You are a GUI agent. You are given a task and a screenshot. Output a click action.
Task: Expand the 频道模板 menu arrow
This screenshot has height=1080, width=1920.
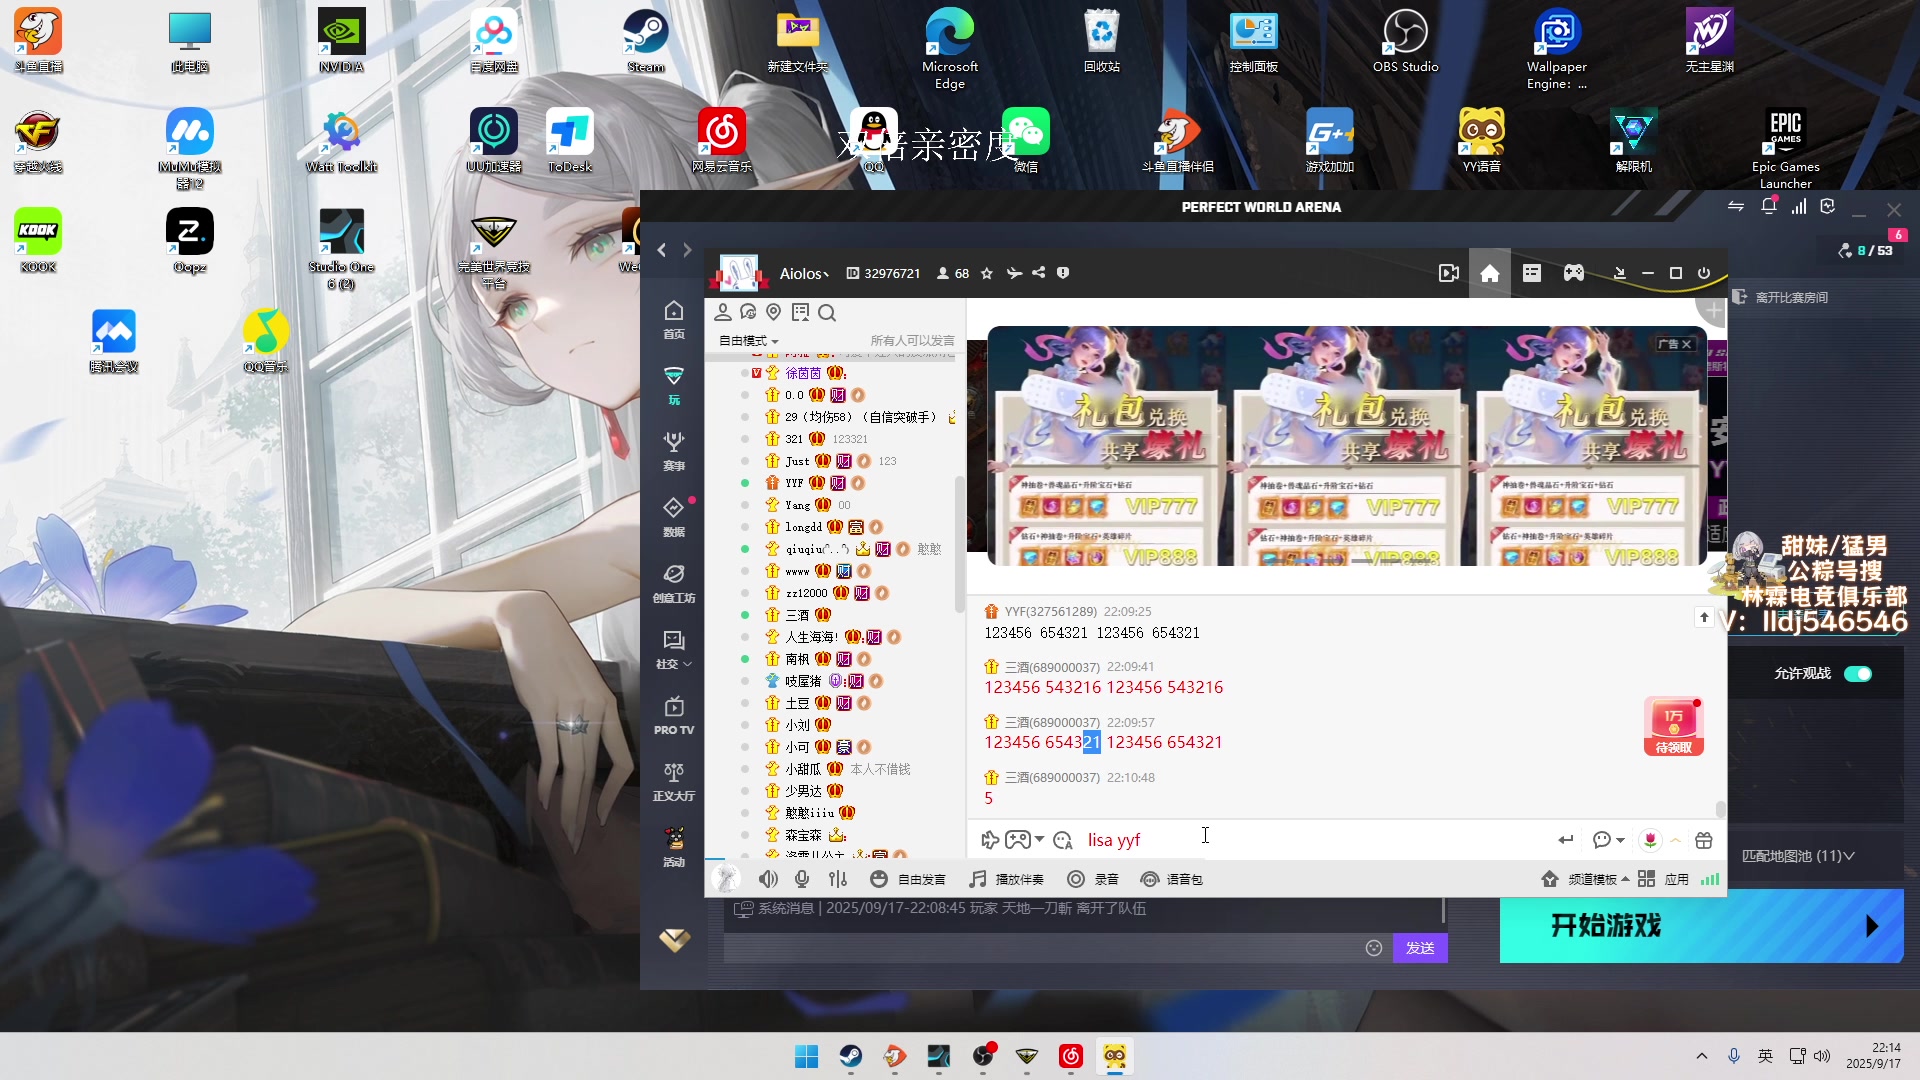pos(1625,880)
